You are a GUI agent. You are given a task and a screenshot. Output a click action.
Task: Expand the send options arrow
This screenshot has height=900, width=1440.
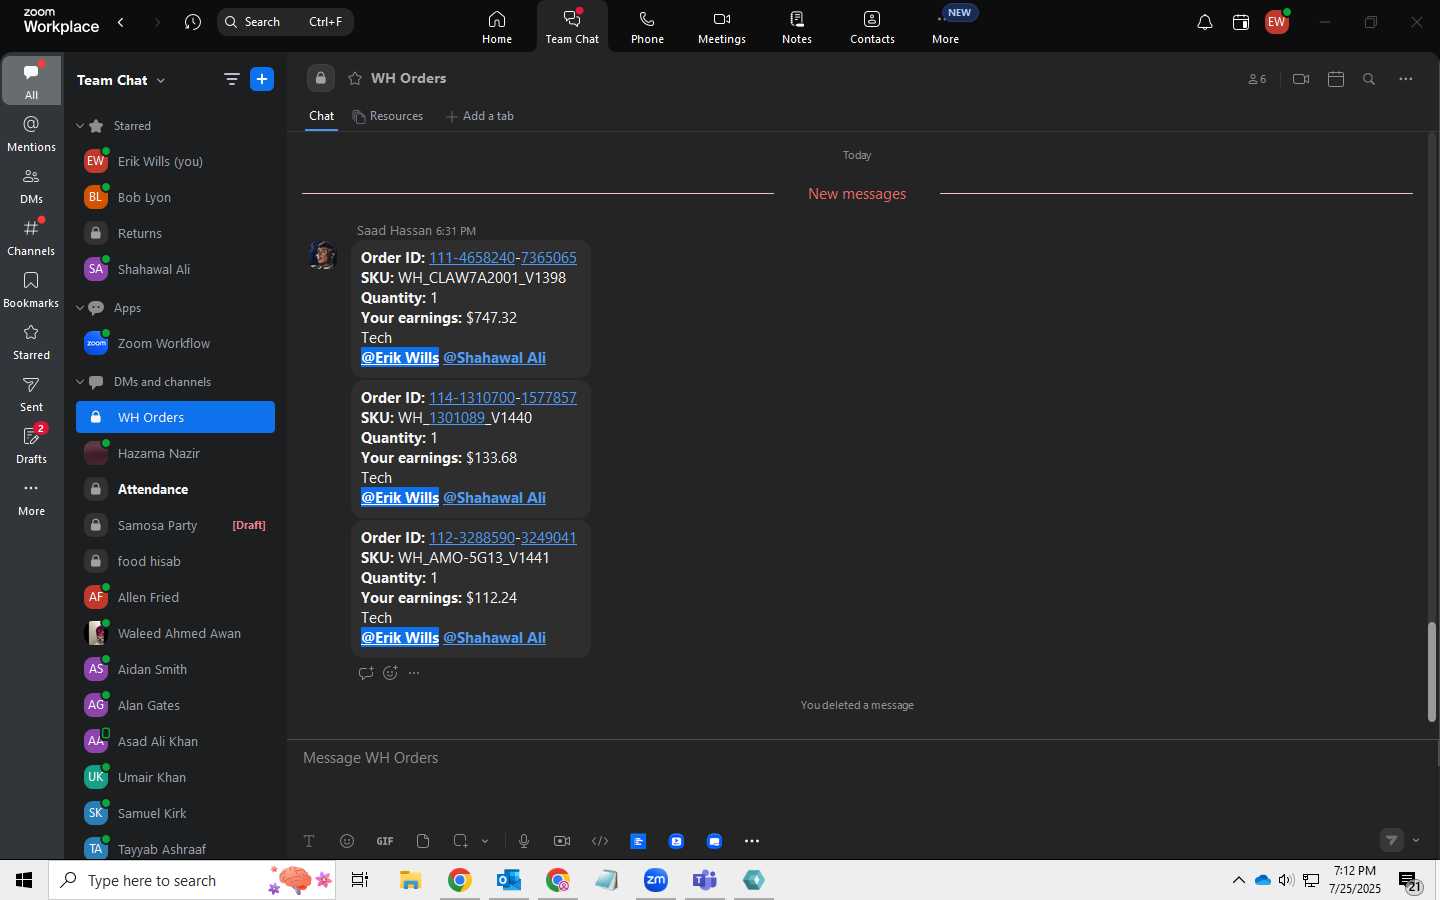click(1416, 840)
